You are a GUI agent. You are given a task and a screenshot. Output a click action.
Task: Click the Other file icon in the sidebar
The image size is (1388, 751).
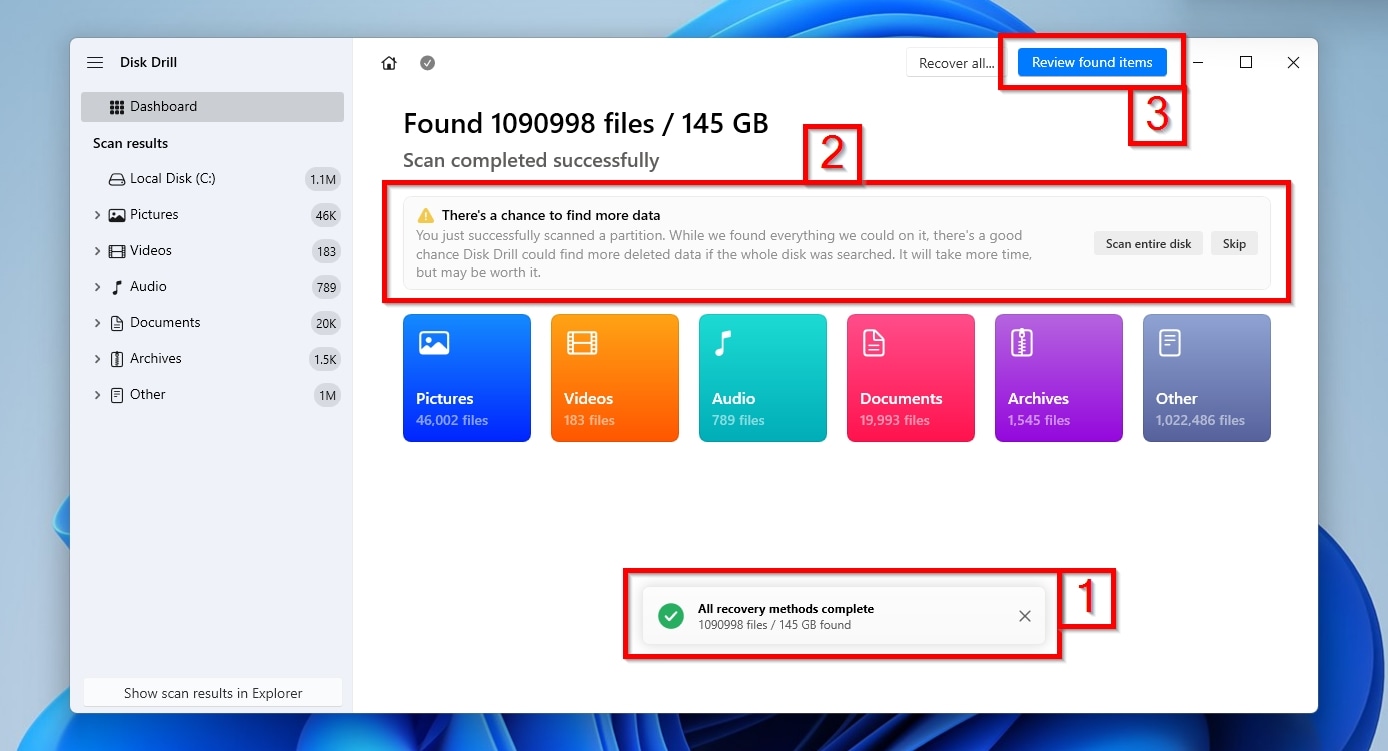[x=117, y=395]
